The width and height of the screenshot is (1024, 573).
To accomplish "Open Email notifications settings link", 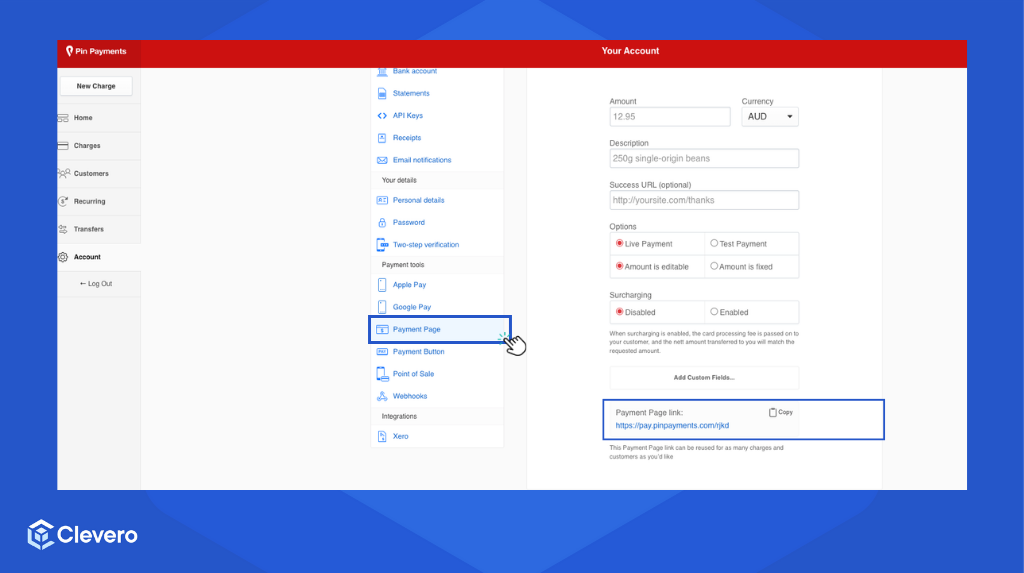I will tap(422, 160).
